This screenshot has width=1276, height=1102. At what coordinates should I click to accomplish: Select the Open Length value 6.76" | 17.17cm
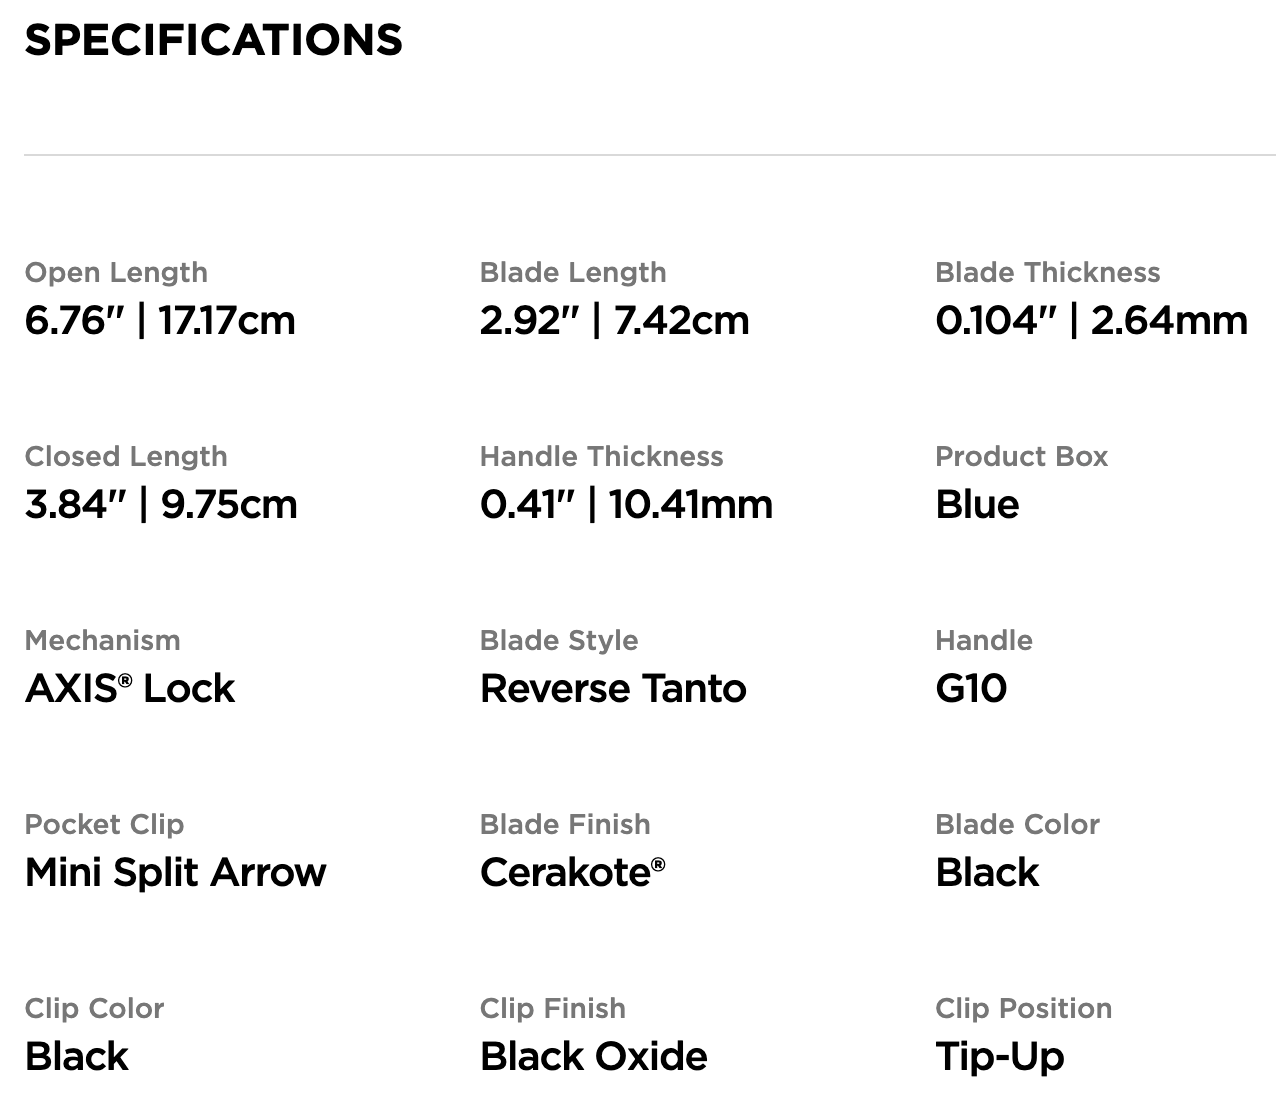click(x=160, y=321)
